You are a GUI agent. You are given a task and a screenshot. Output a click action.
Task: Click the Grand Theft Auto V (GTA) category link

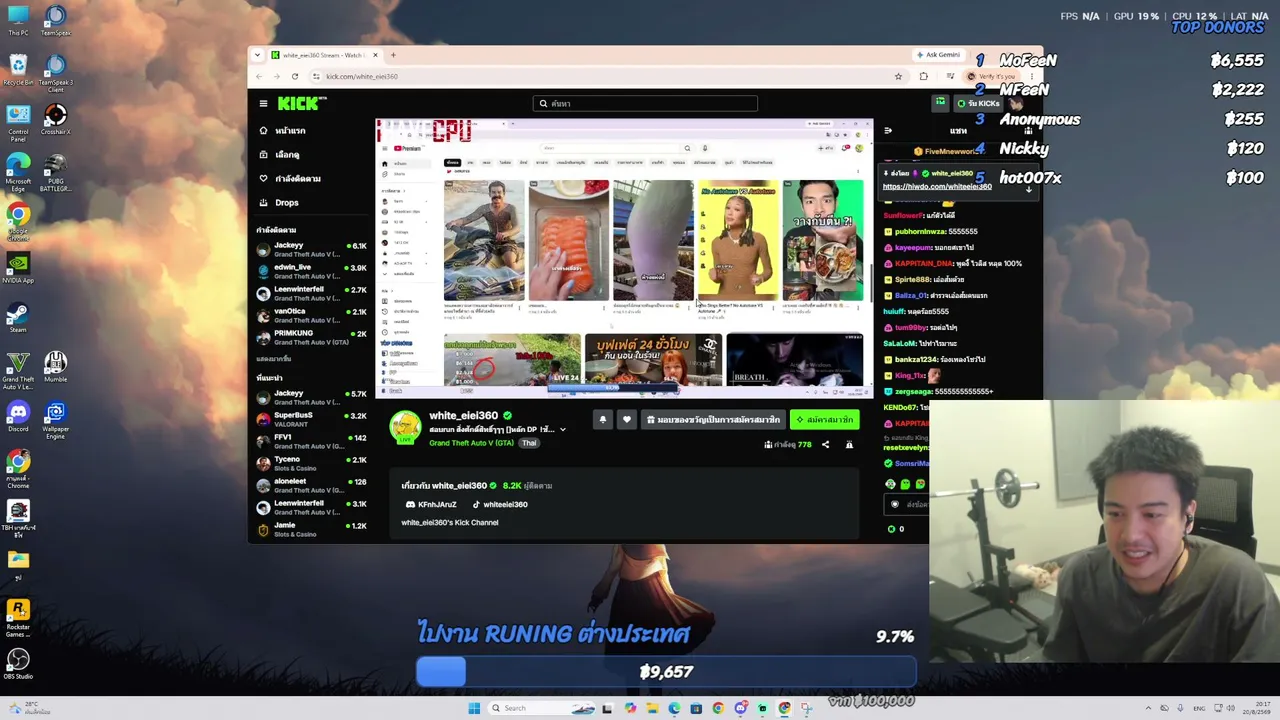[471, 443]
